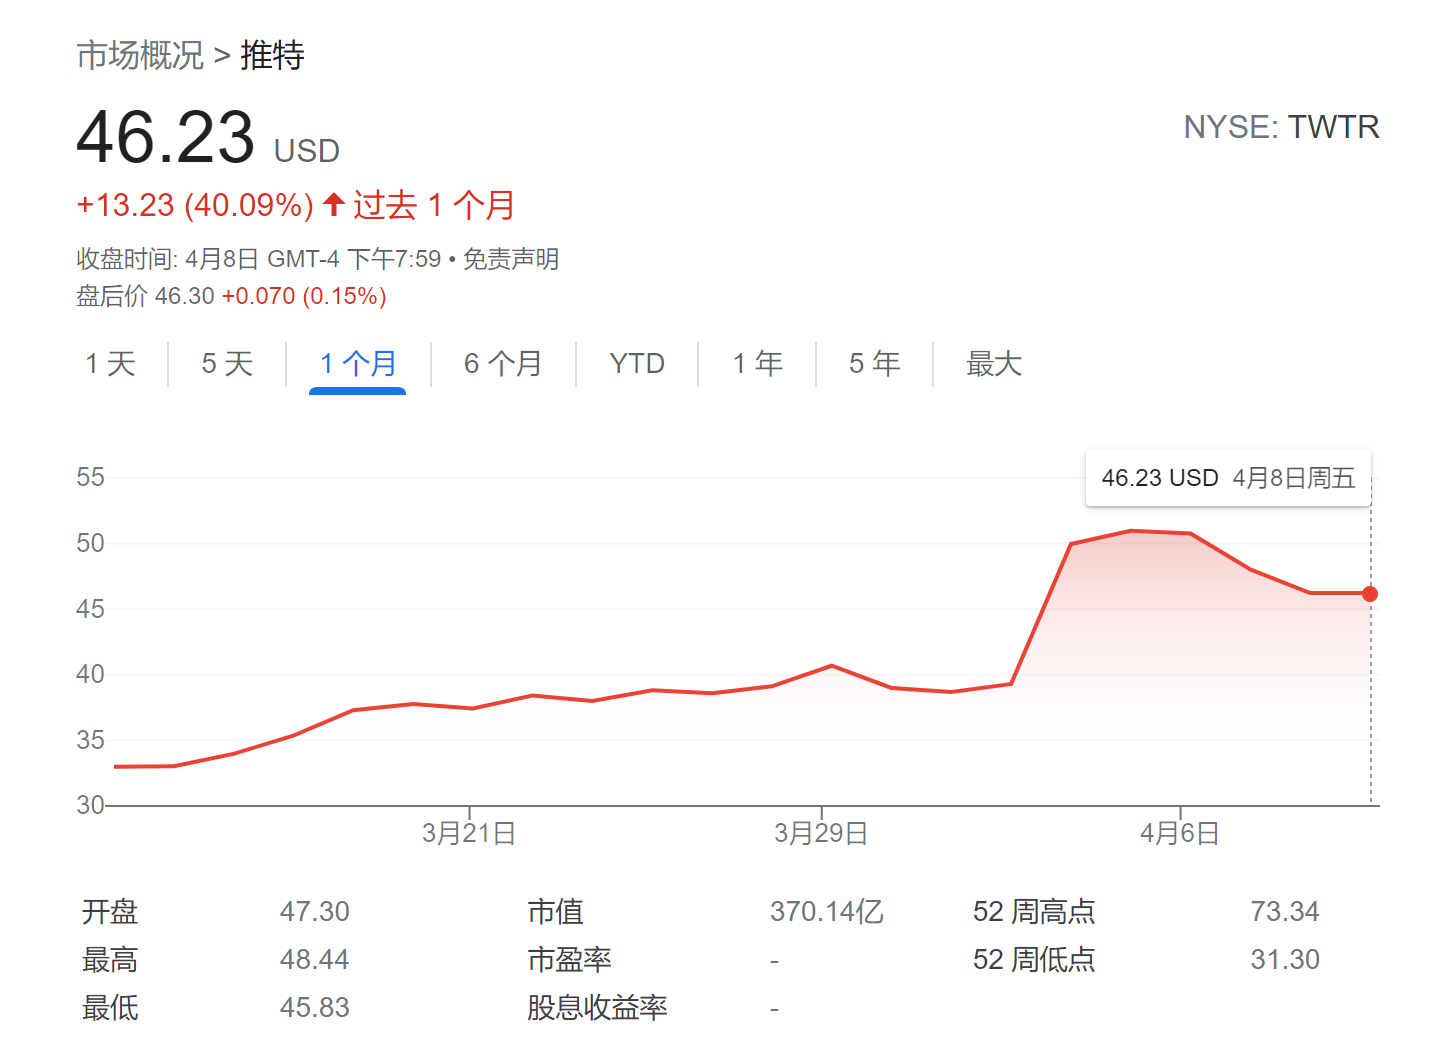
Task: Click the red data point on chart
Action: pos(1370,594)
